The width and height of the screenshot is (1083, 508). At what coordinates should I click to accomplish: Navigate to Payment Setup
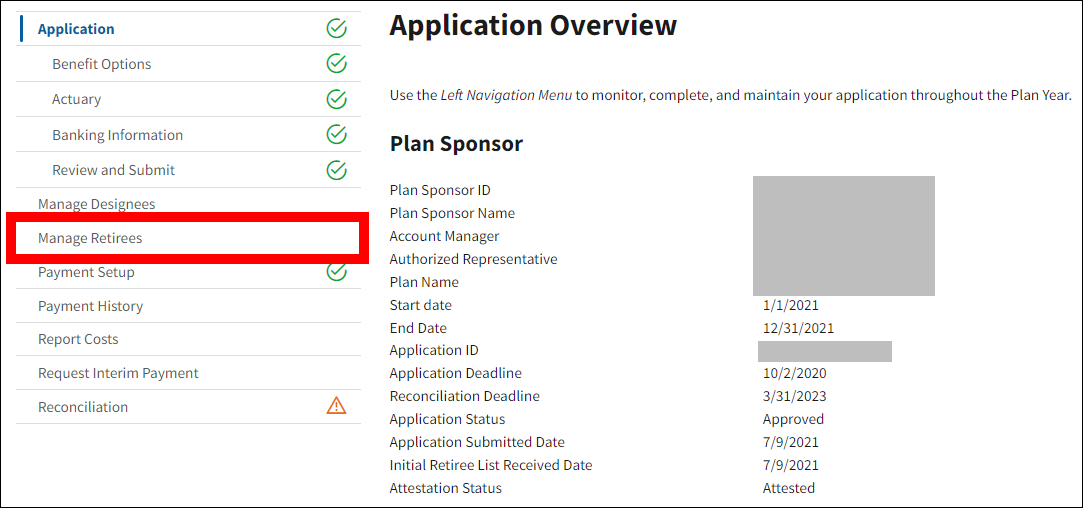tap(86, 272)
